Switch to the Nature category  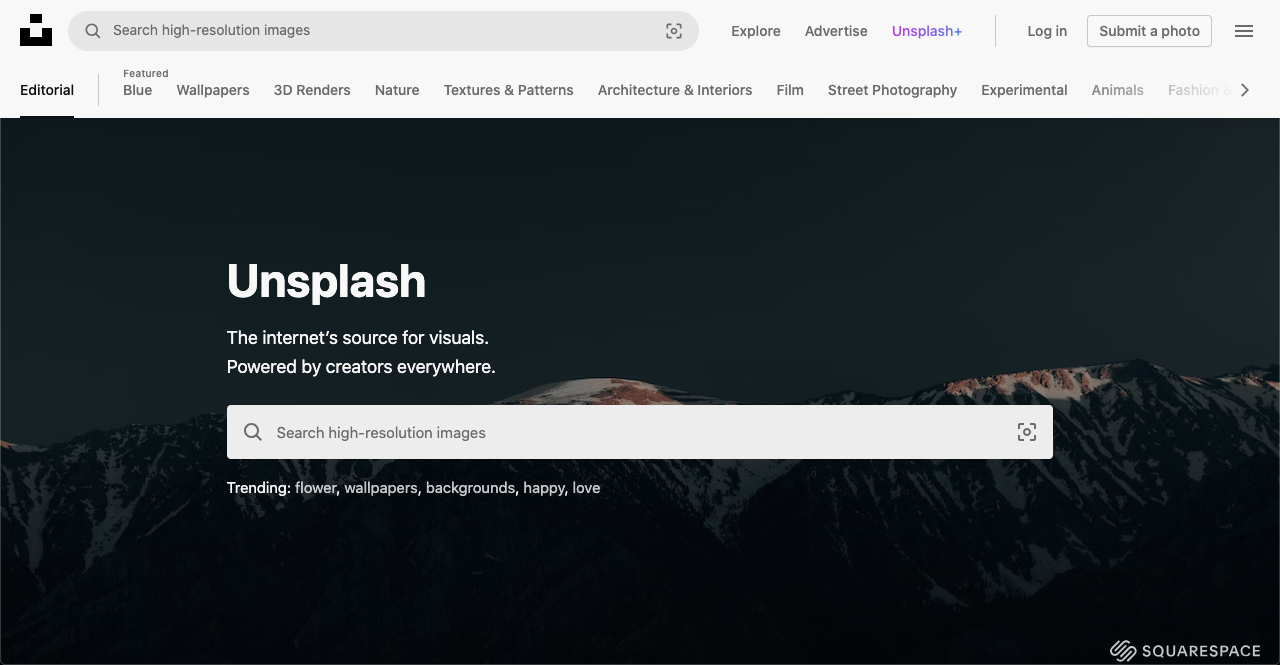[x=397, y=90]
